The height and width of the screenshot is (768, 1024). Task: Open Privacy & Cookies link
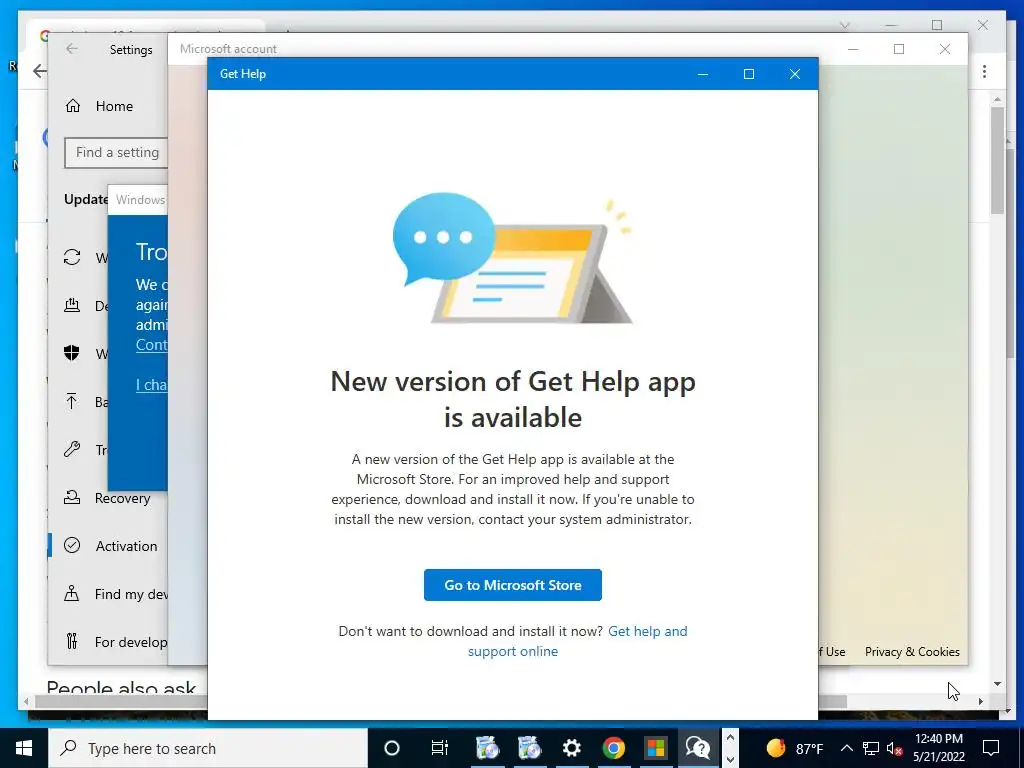point(912,652)
